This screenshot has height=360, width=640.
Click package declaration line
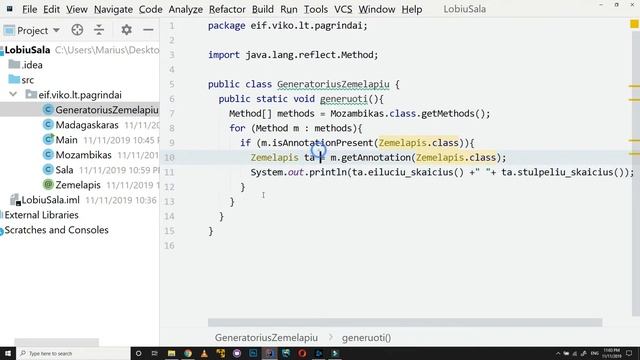[x=288, y=25]
